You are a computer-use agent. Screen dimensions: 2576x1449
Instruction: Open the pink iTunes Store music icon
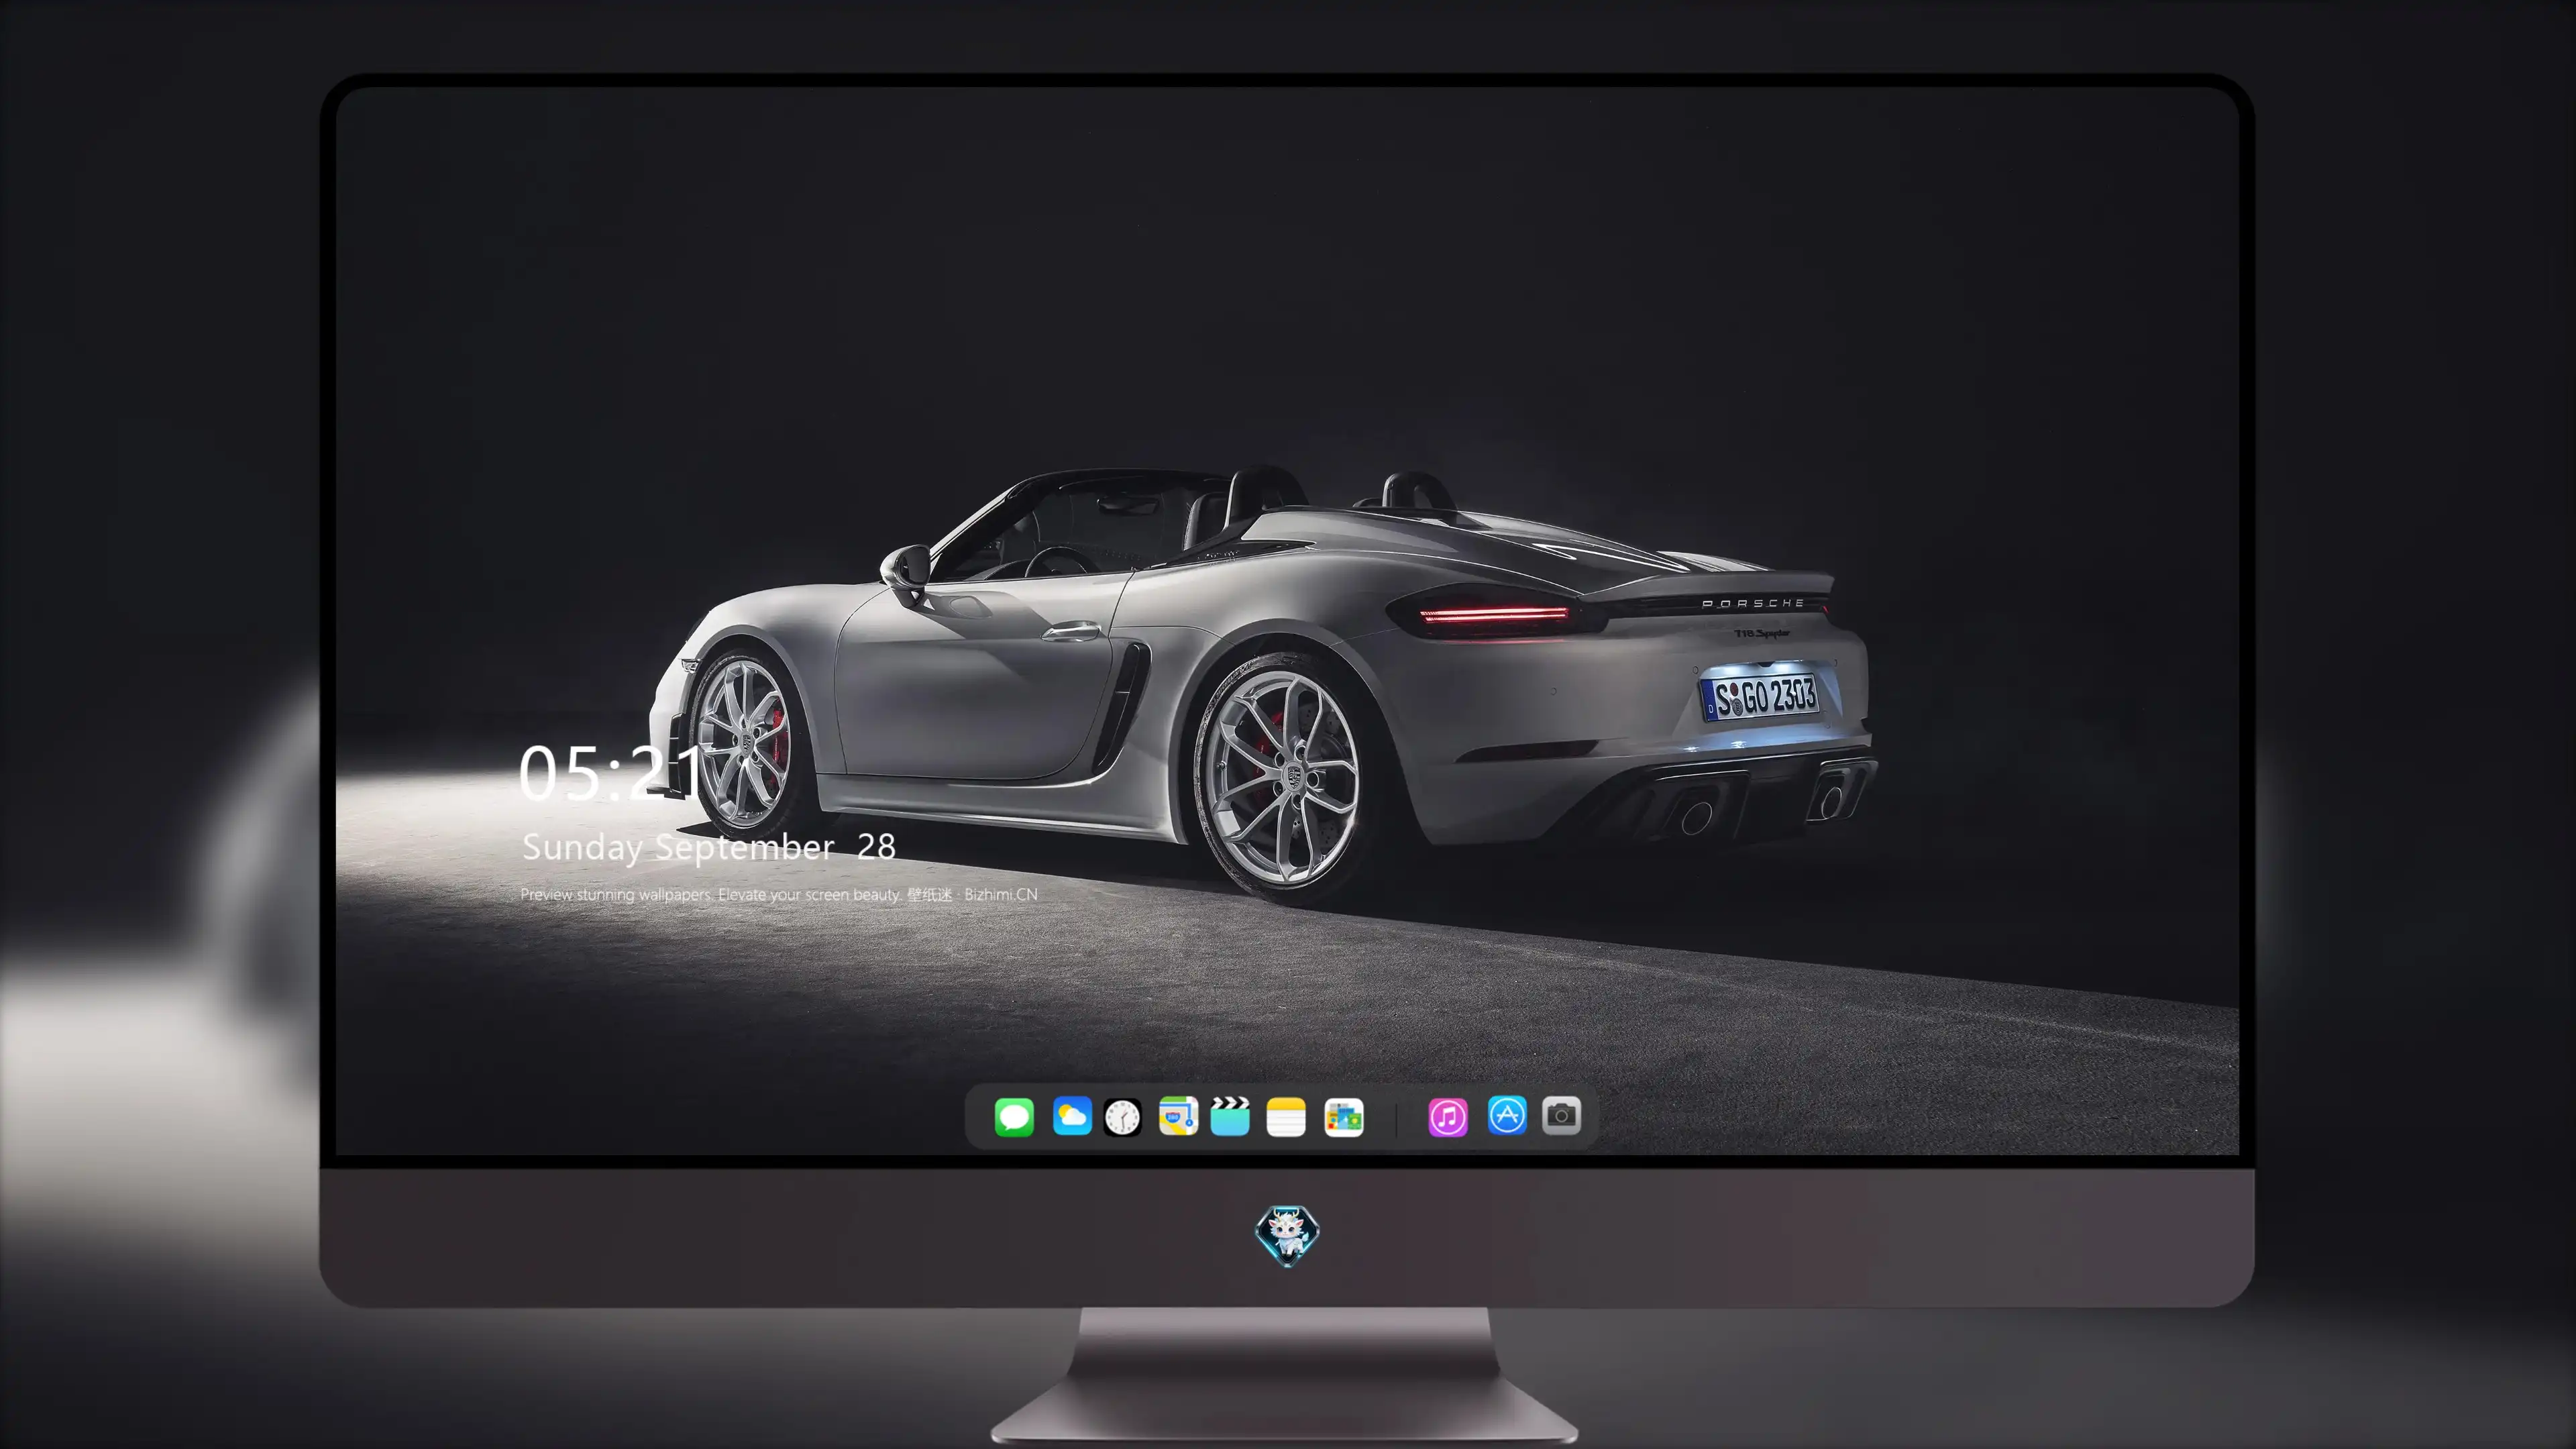(x=1448, y=1117)
